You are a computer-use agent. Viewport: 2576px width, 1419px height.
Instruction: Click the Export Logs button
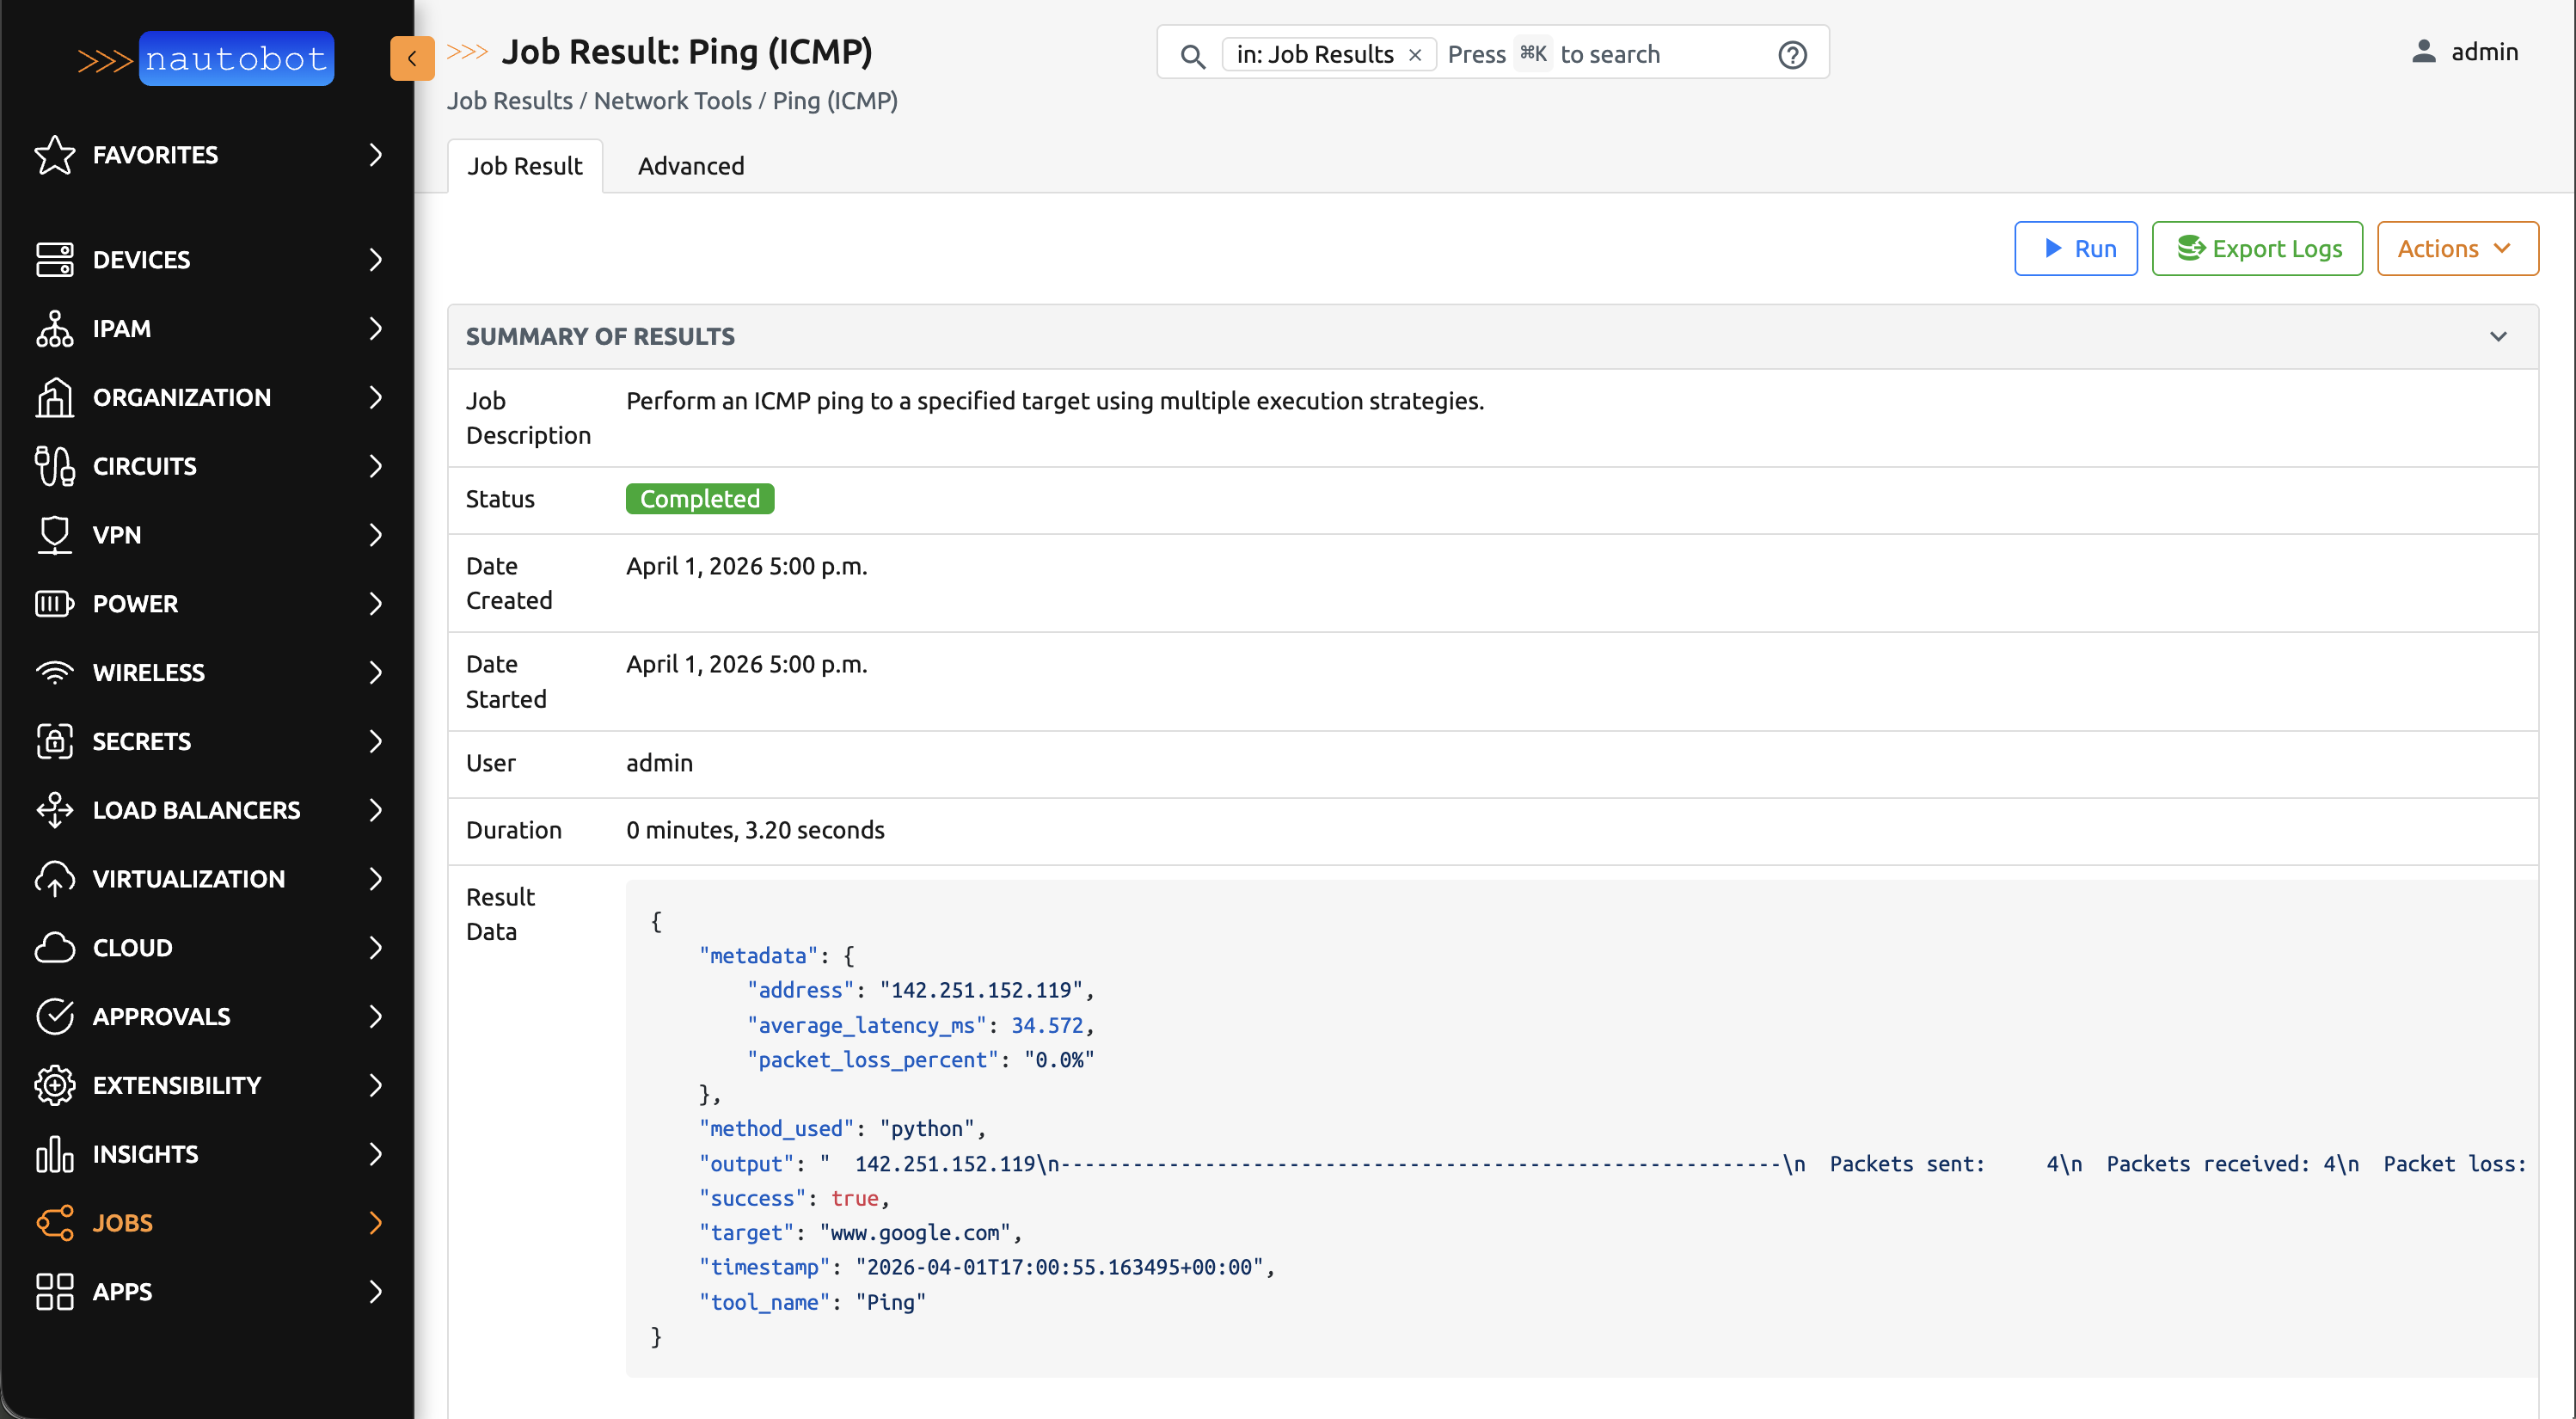pos(2256,248)
